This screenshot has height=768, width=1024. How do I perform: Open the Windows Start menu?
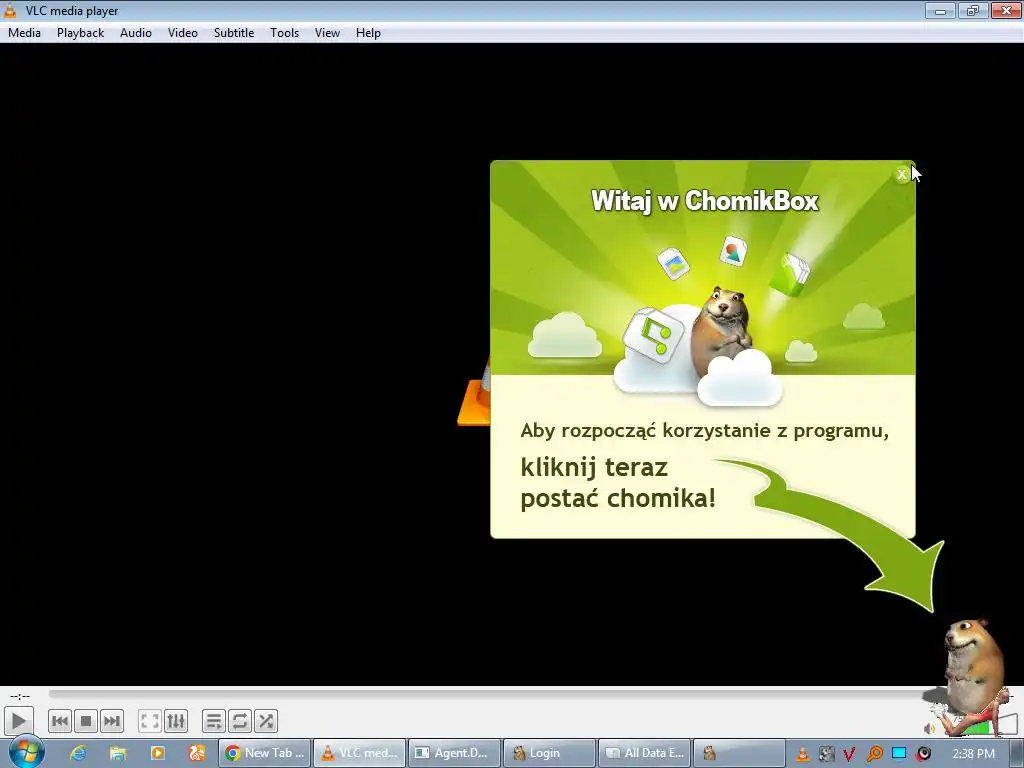(x=26, y=752)
